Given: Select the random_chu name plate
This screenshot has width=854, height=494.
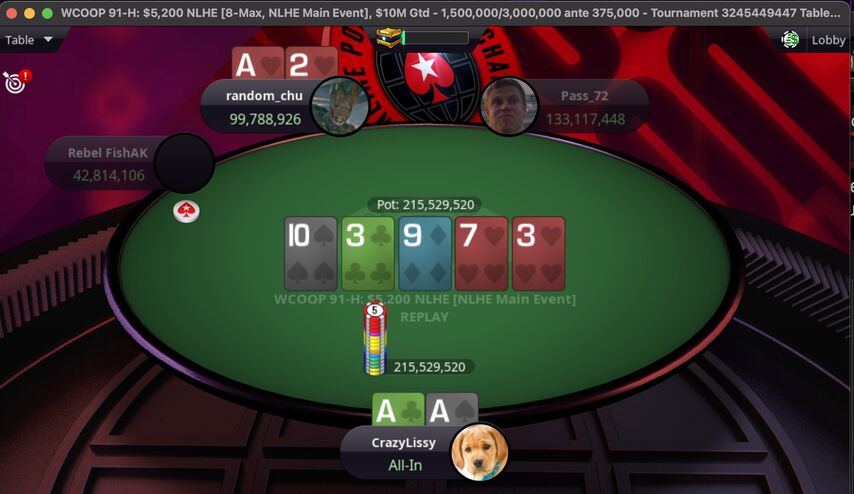Looking at the screenshot, I should tap(264, 107).
